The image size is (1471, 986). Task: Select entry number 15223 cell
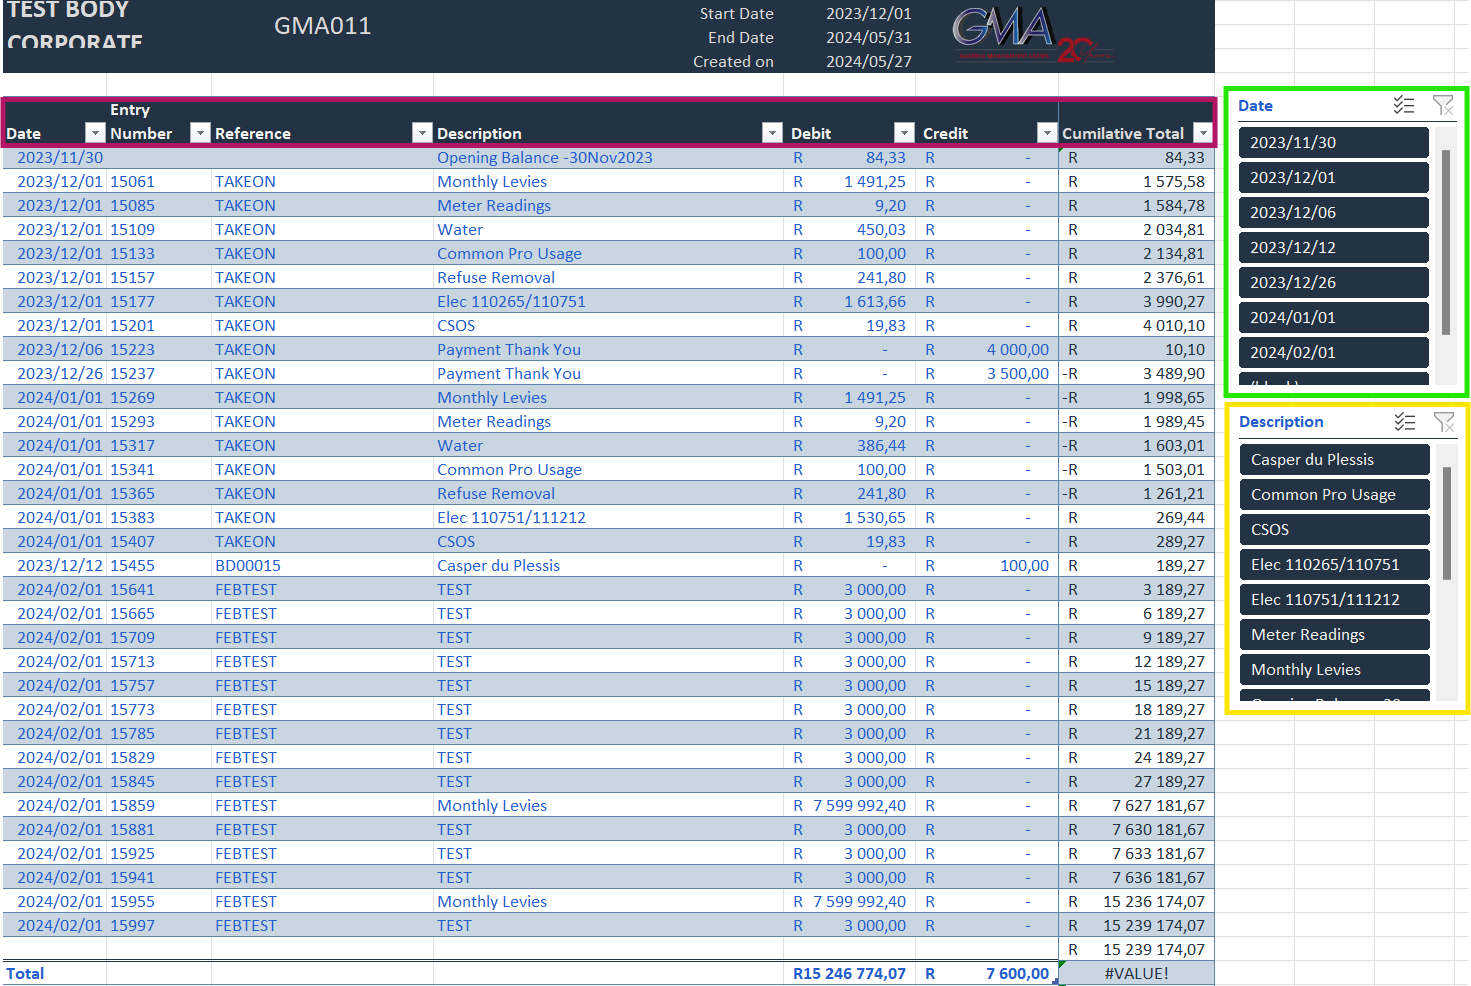click(x=158, y=349)
